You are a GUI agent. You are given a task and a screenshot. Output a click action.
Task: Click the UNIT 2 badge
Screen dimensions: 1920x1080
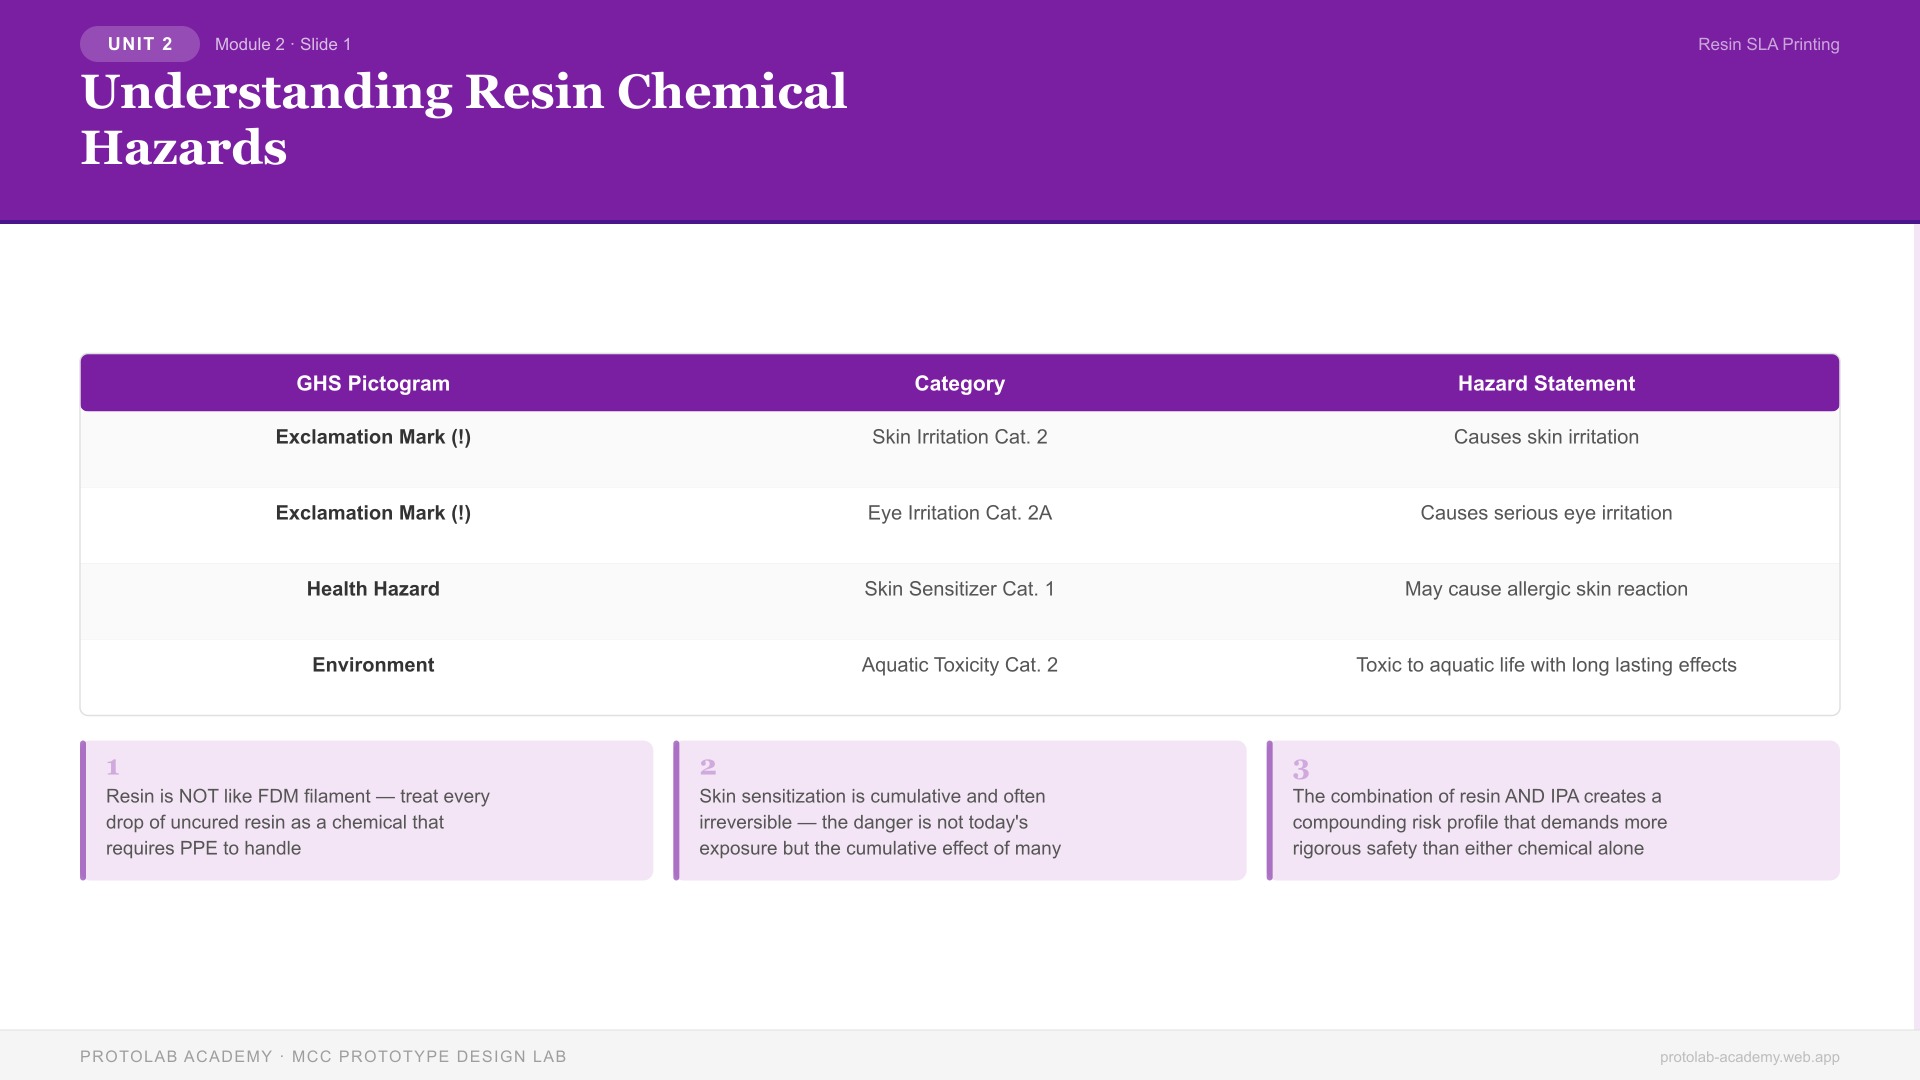pyautogui.click(x=139, y=43)
